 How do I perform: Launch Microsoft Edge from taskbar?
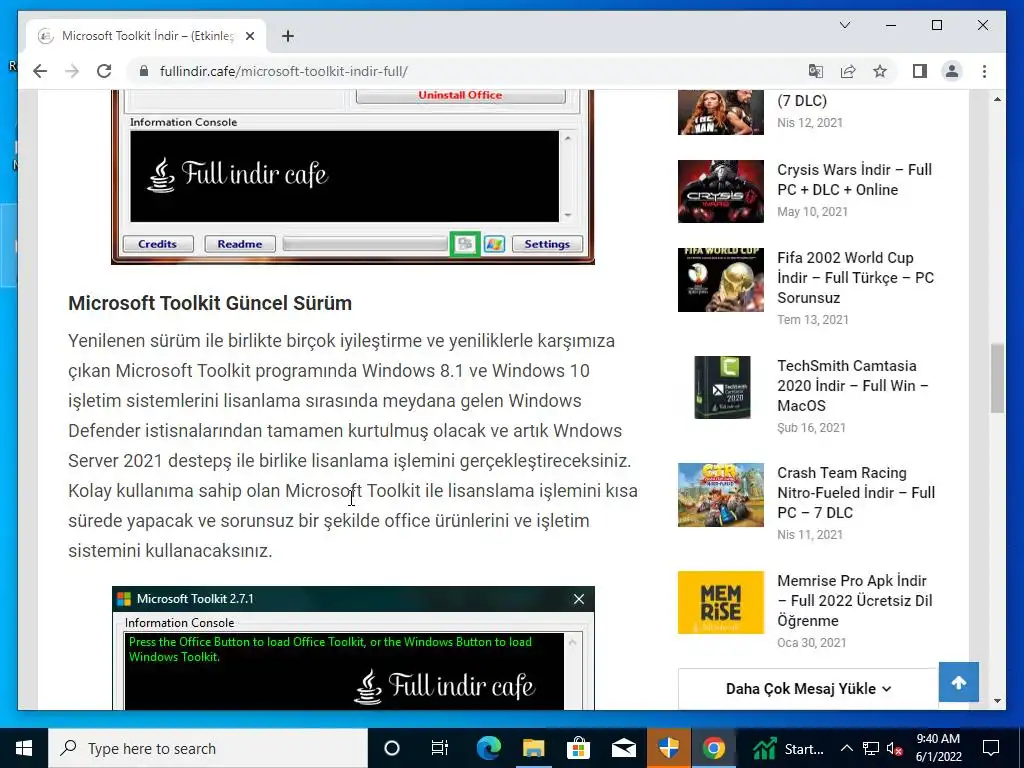click(x=488, y=748)
